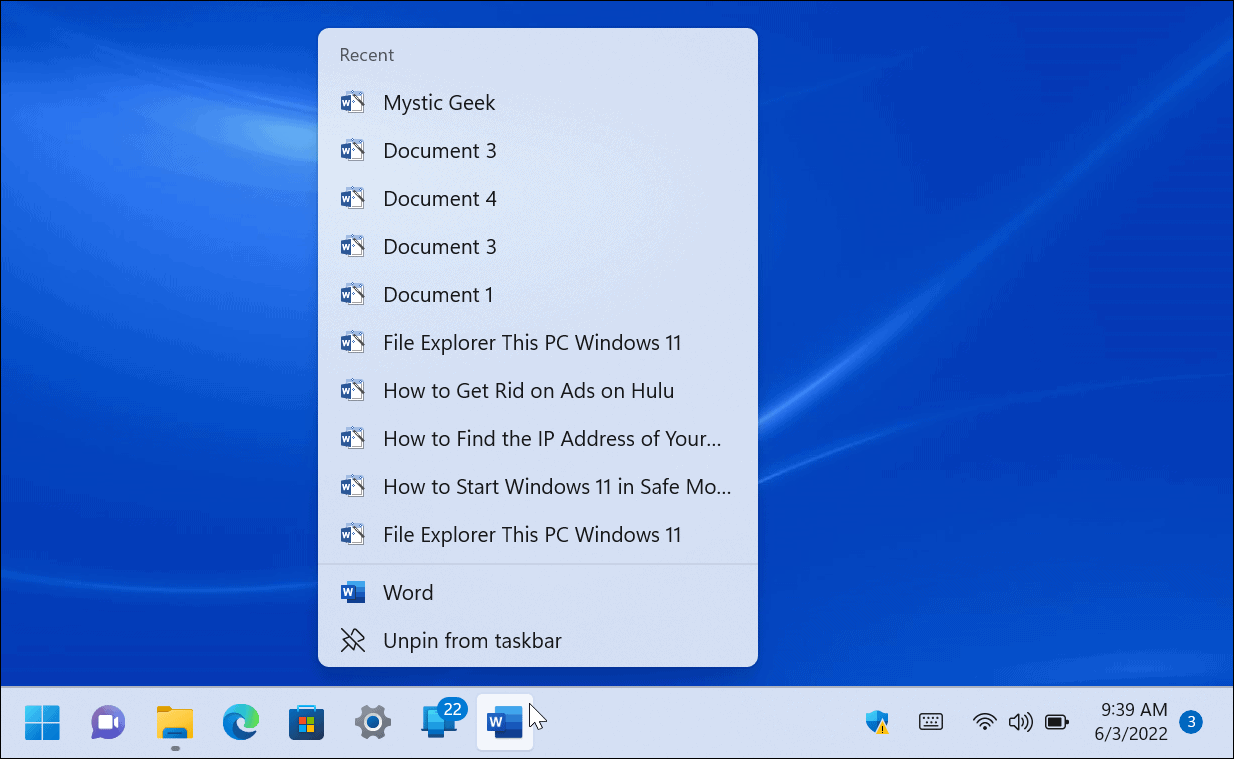
Task: Click the speaker icon to adjust volume
Action: pyautogui.click(x=1021, y=722)
